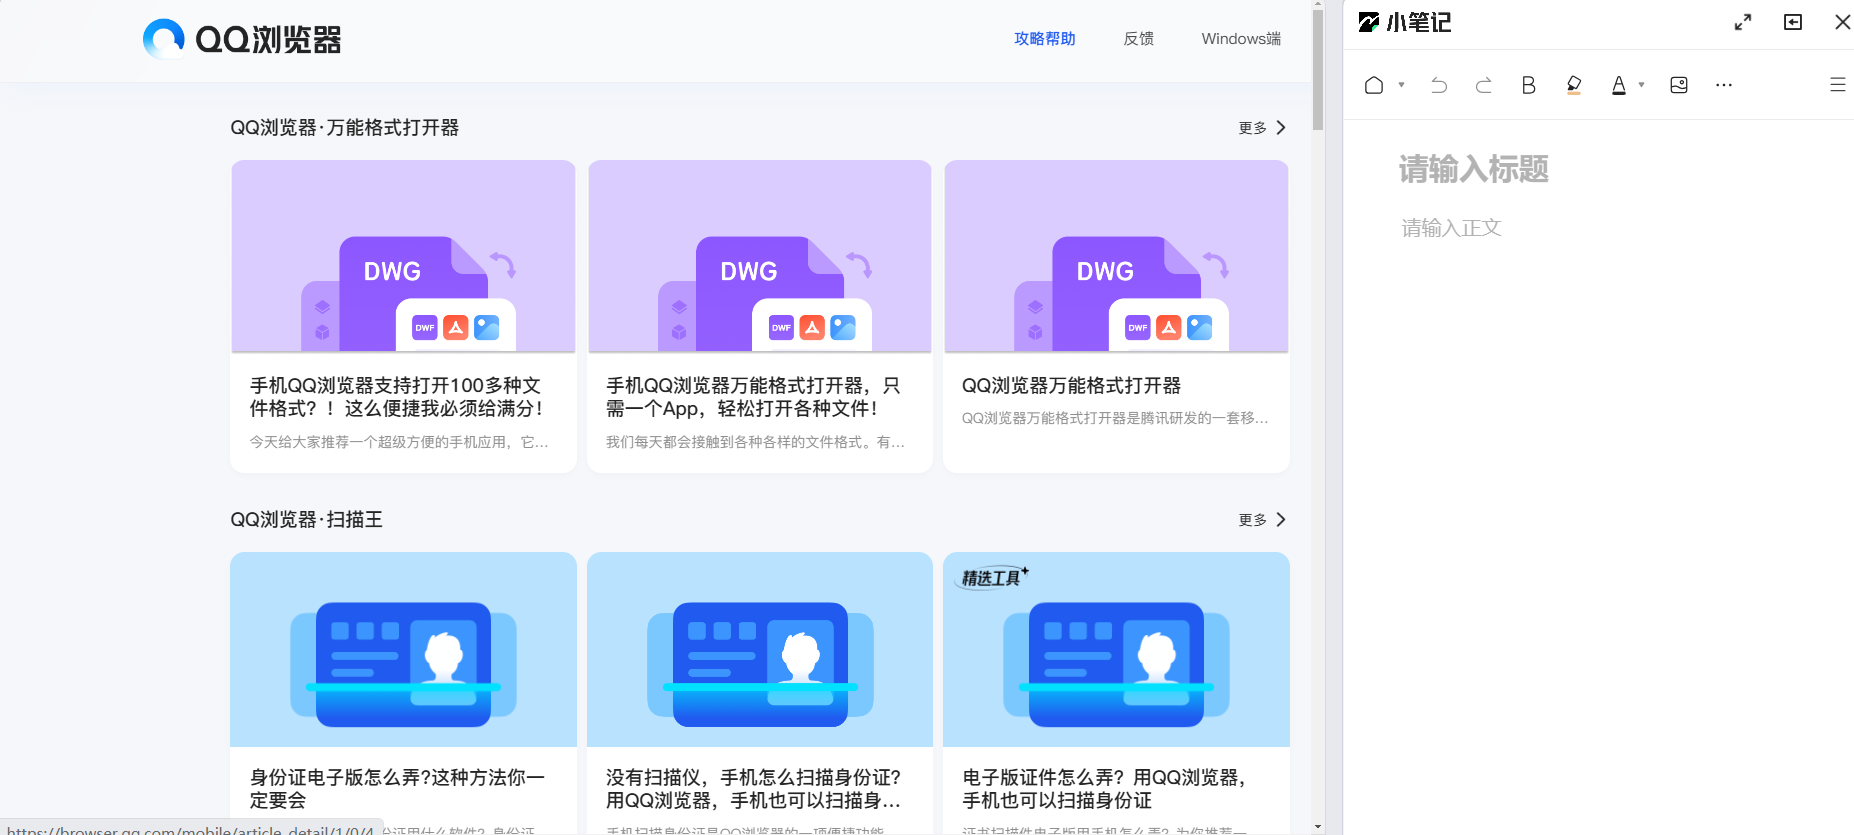
Task: Switch to Windows端 nav item
Action: [x=1241, y=39]
